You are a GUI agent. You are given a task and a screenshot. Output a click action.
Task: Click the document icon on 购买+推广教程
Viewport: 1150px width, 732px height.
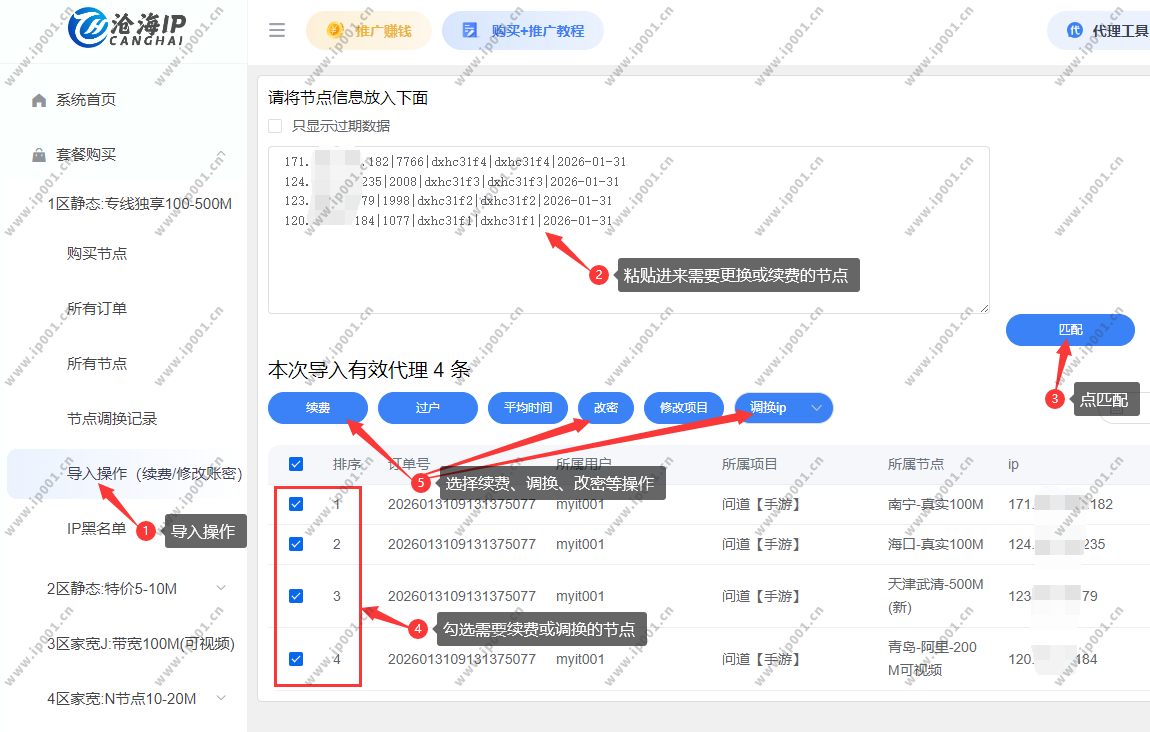click(x=470, y=30)
